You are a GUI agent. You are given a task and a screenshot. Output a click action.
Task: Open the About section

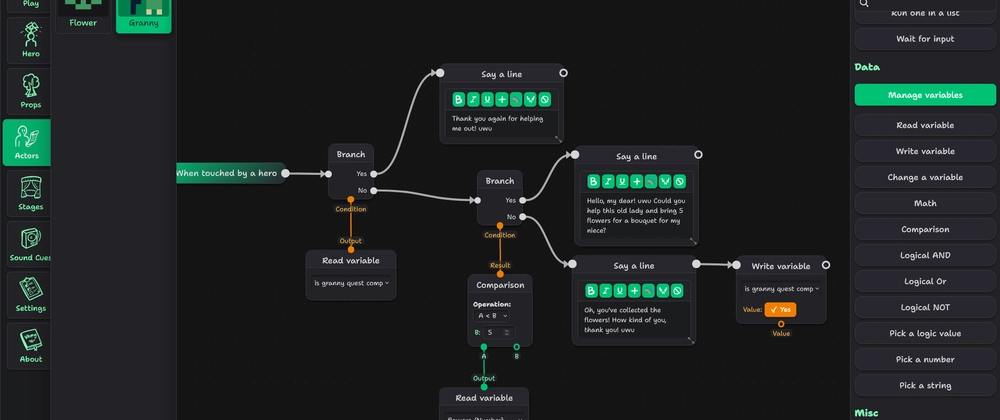click(x=30, y=346)
